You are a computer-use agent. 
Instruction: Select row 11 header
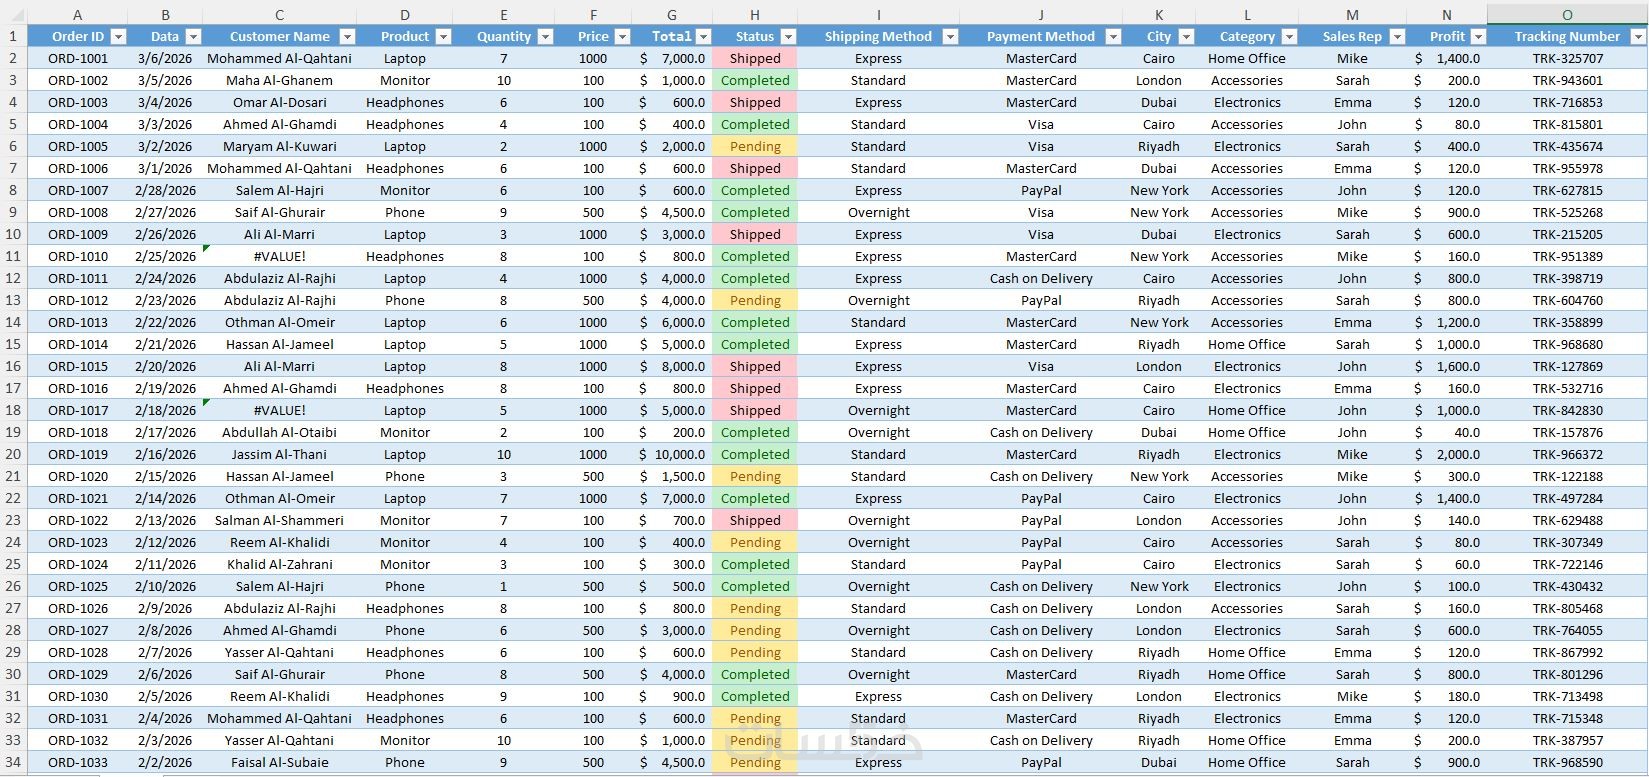[13, 256]
